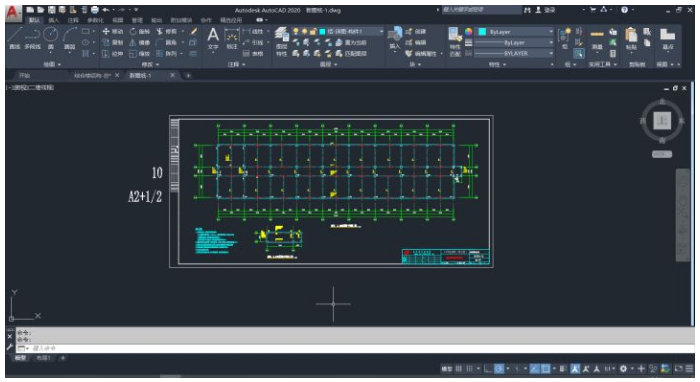
Task: Click the Linear dimension button
Action: 253,32
